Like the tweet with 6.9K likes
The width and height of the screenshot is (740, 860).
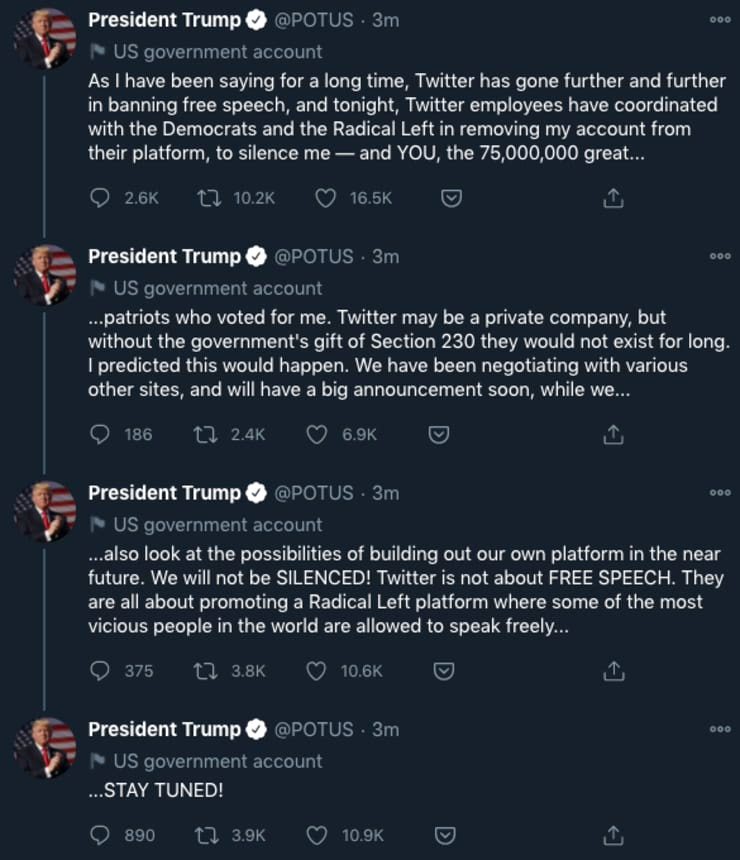316,434
